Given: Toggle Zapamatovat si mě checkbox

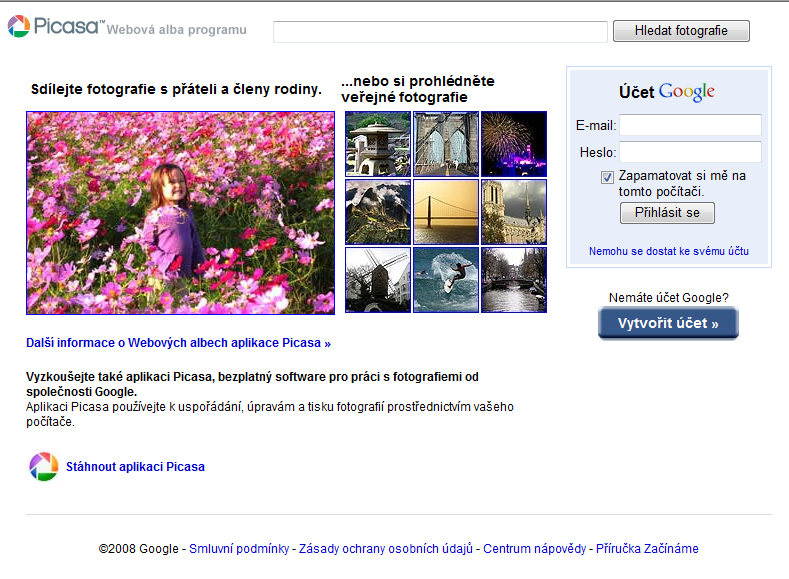Looking at the screenshot, I should click(x=607, y=177).
